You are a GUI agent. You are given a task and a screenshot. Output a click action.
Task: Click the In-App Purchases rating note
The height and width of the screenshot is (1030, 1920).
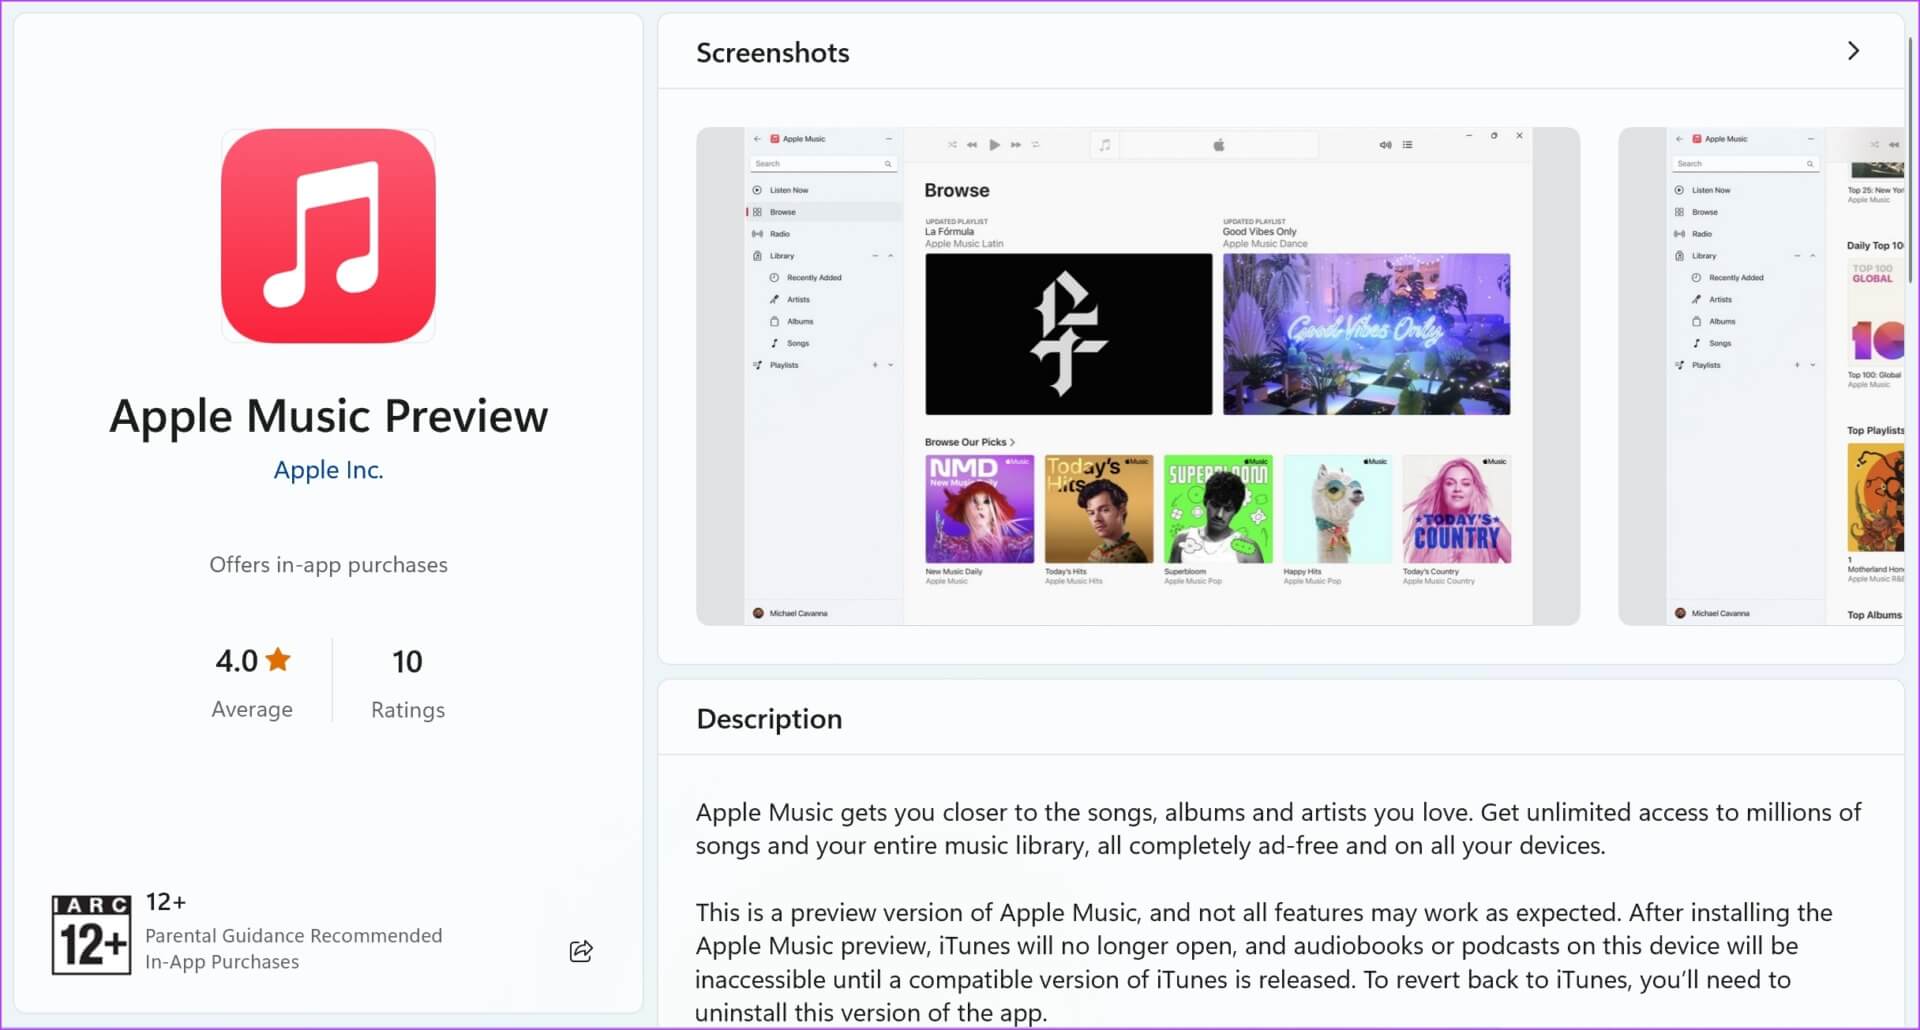[222, 962]
